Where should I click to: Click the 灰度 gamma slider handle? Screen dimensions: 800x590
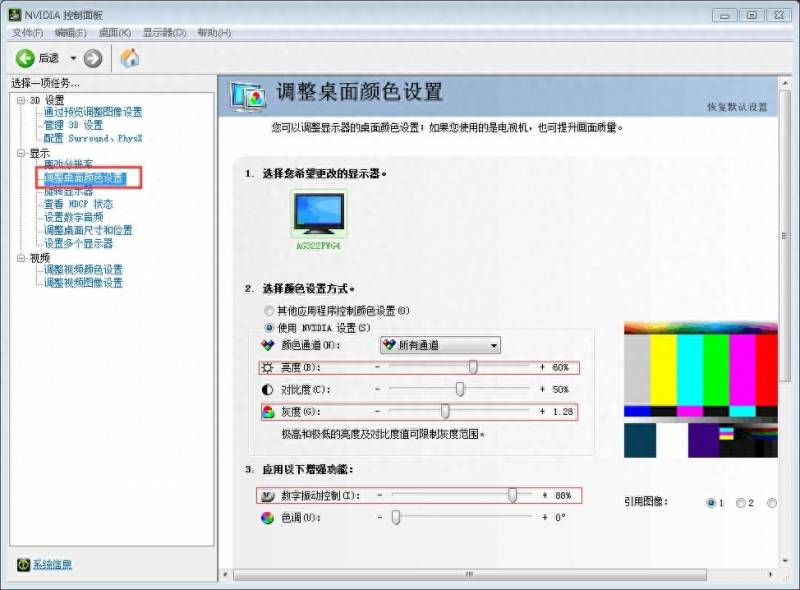coord(445,411)
